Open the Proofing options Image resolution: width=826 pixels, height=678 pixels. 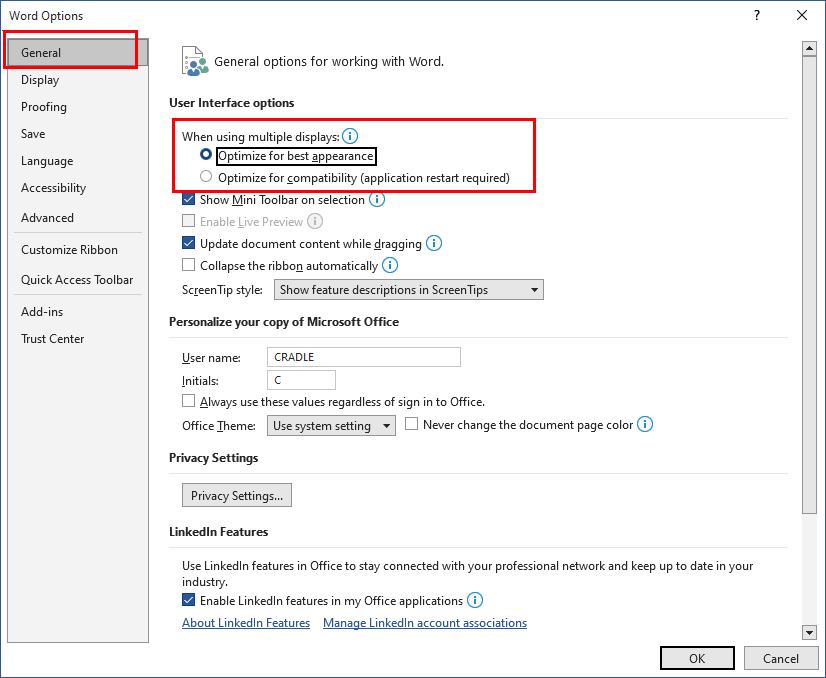point(78,107)
